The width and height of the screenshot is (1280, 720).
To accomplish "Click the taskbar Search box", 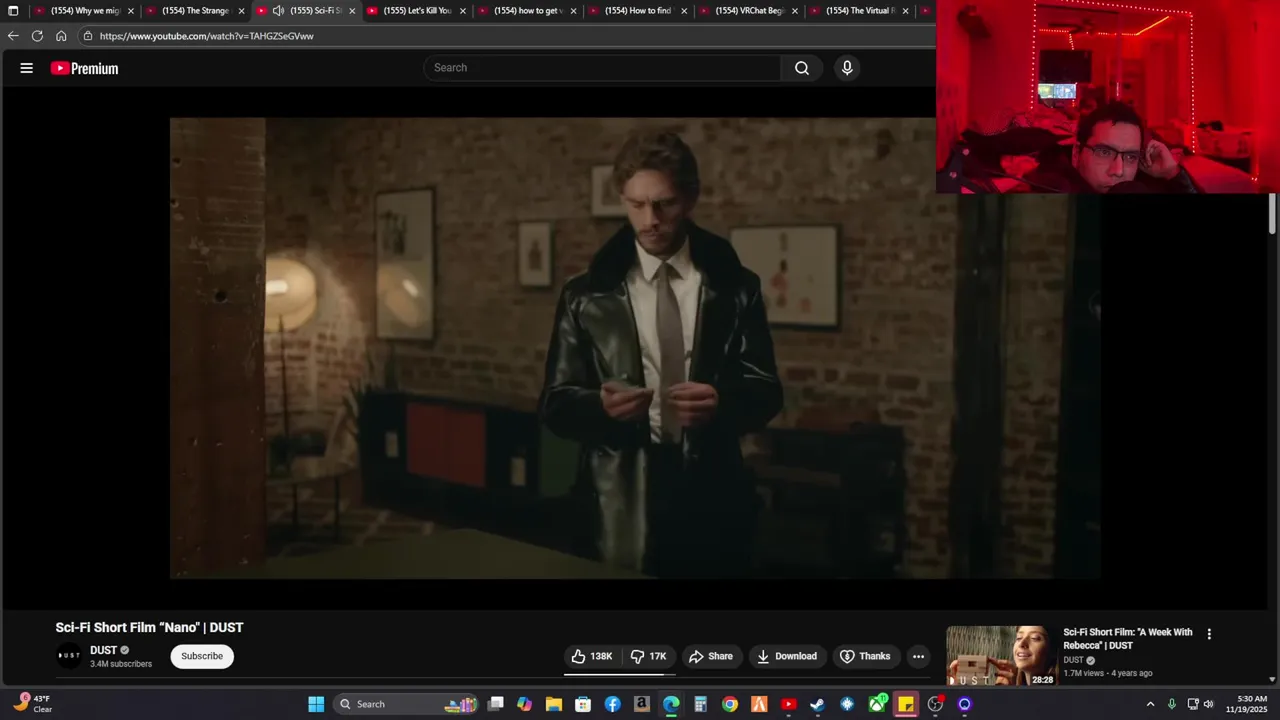I will point(406,704).
